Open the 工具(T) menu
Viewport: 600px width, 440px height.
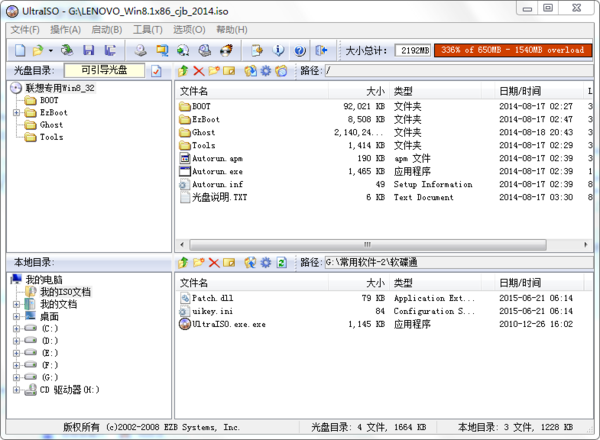coord(148,30)
